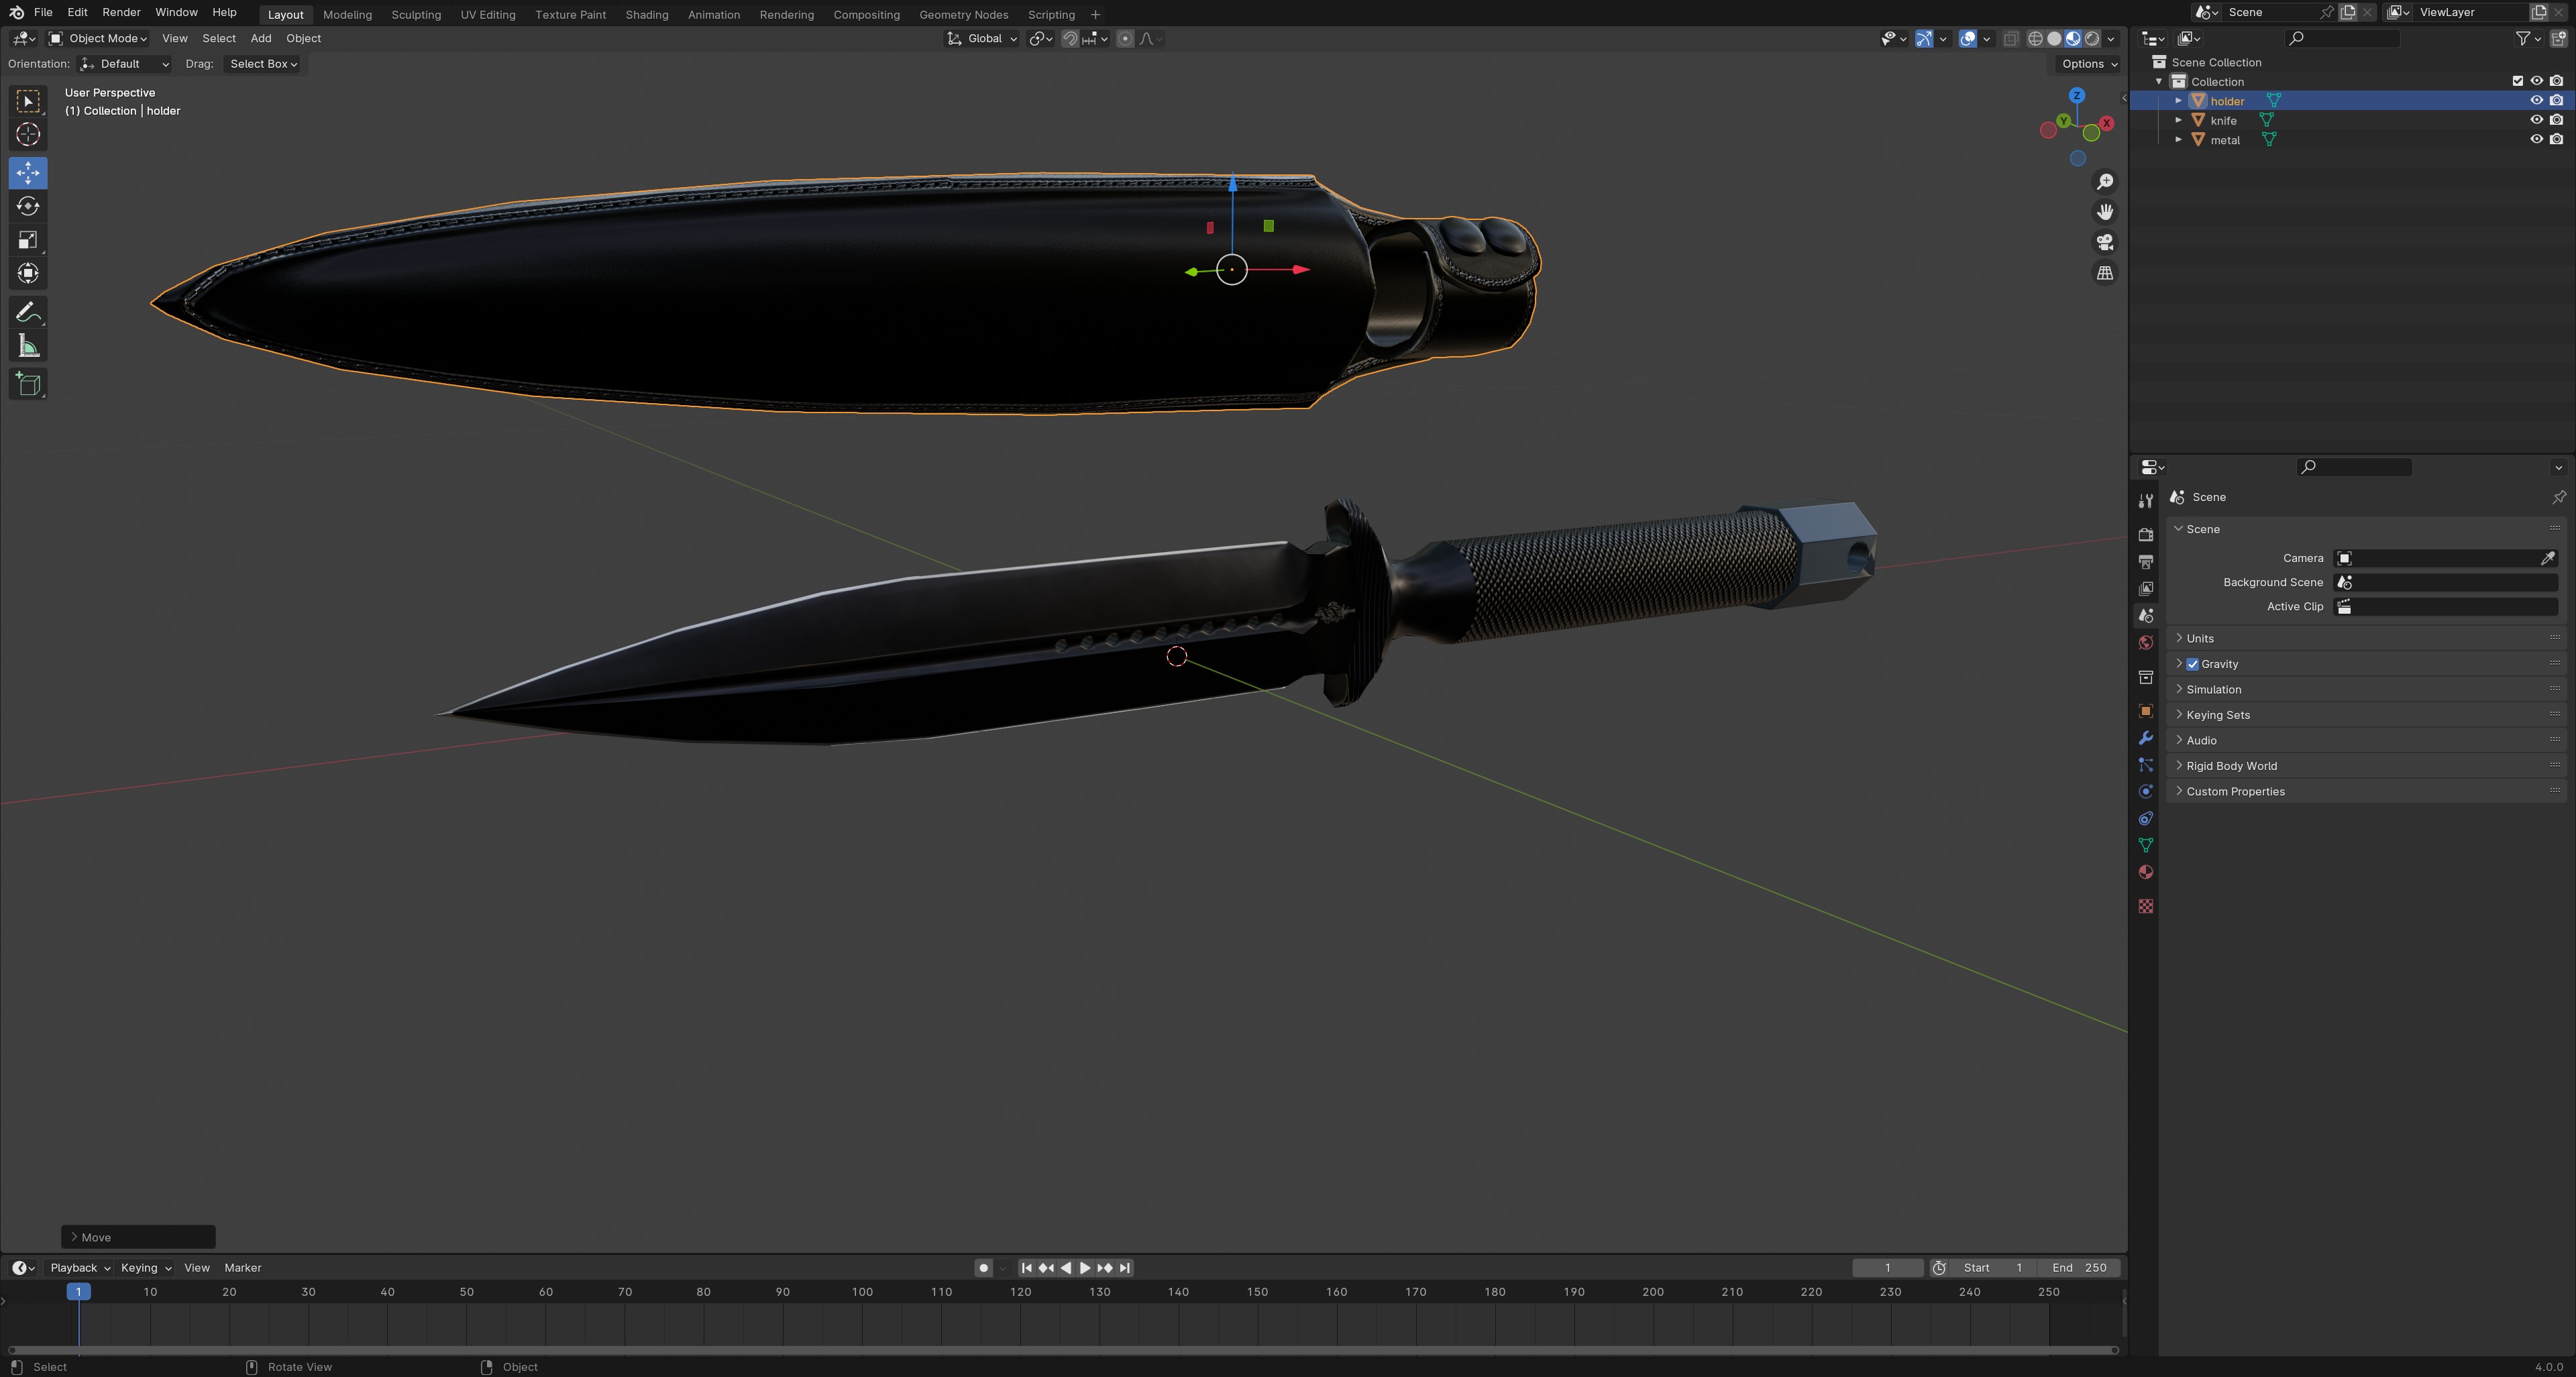
Task: Open the File menu
Action: tap(43, 12)
